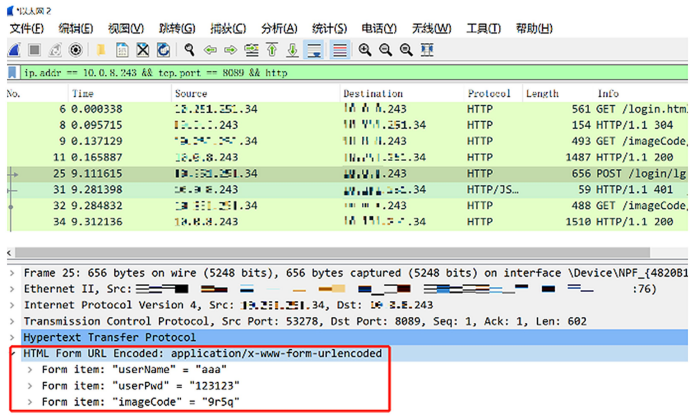
Task: Open the 捕获(C) menu
Action: 228,29
